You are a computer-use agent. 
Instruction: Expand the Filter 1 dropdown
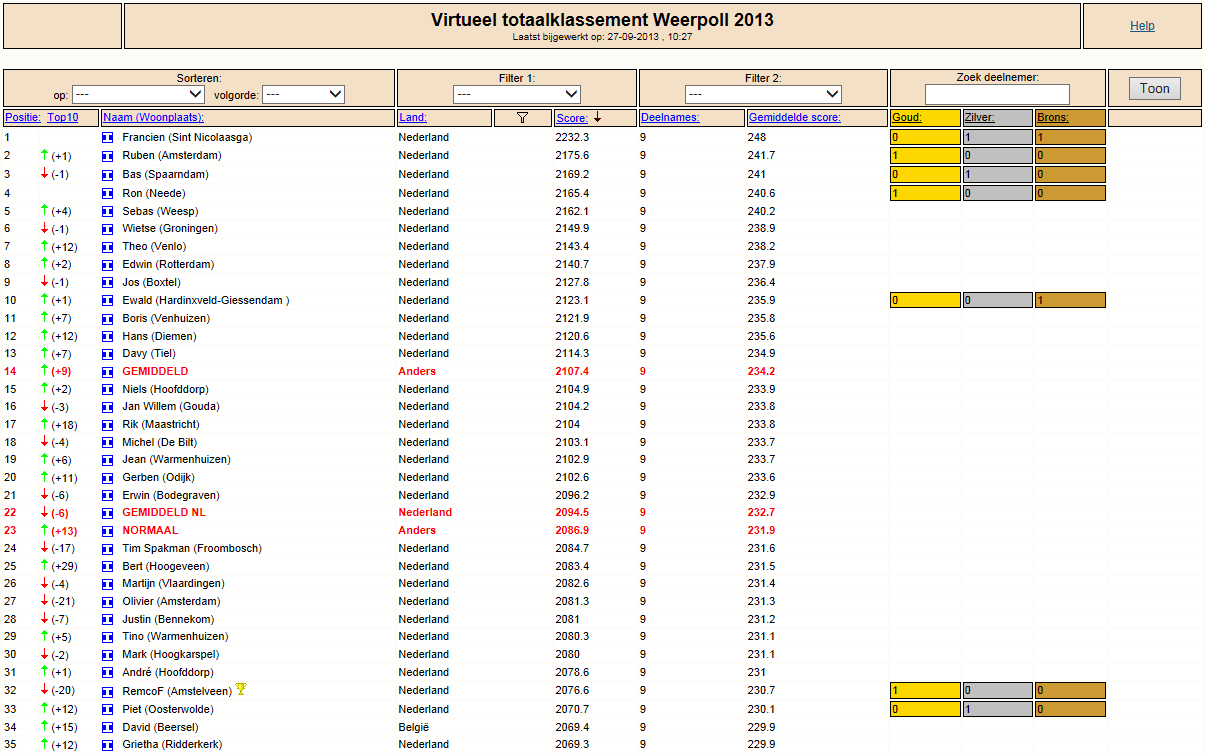pyautogui.click(x=517, y=94)
